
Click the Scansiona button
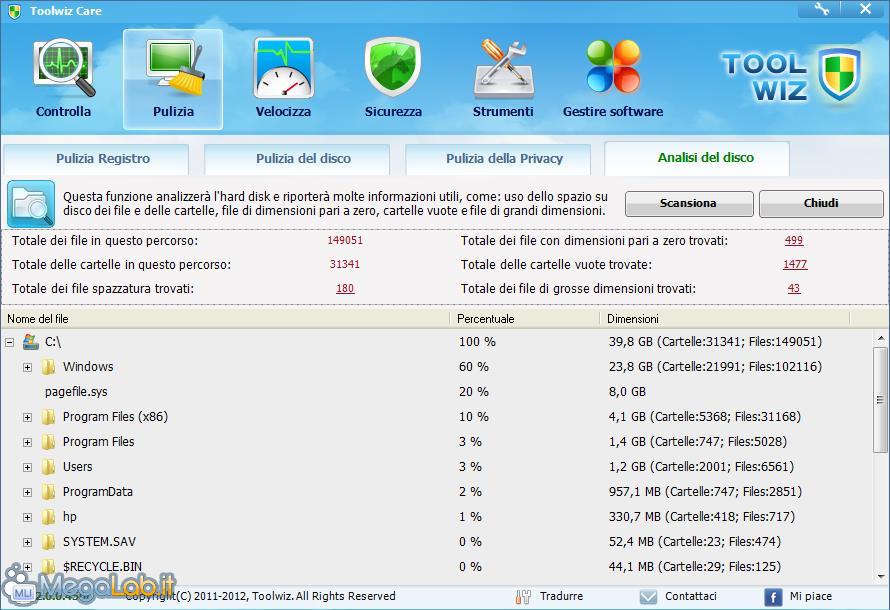[x=689, y=203]
